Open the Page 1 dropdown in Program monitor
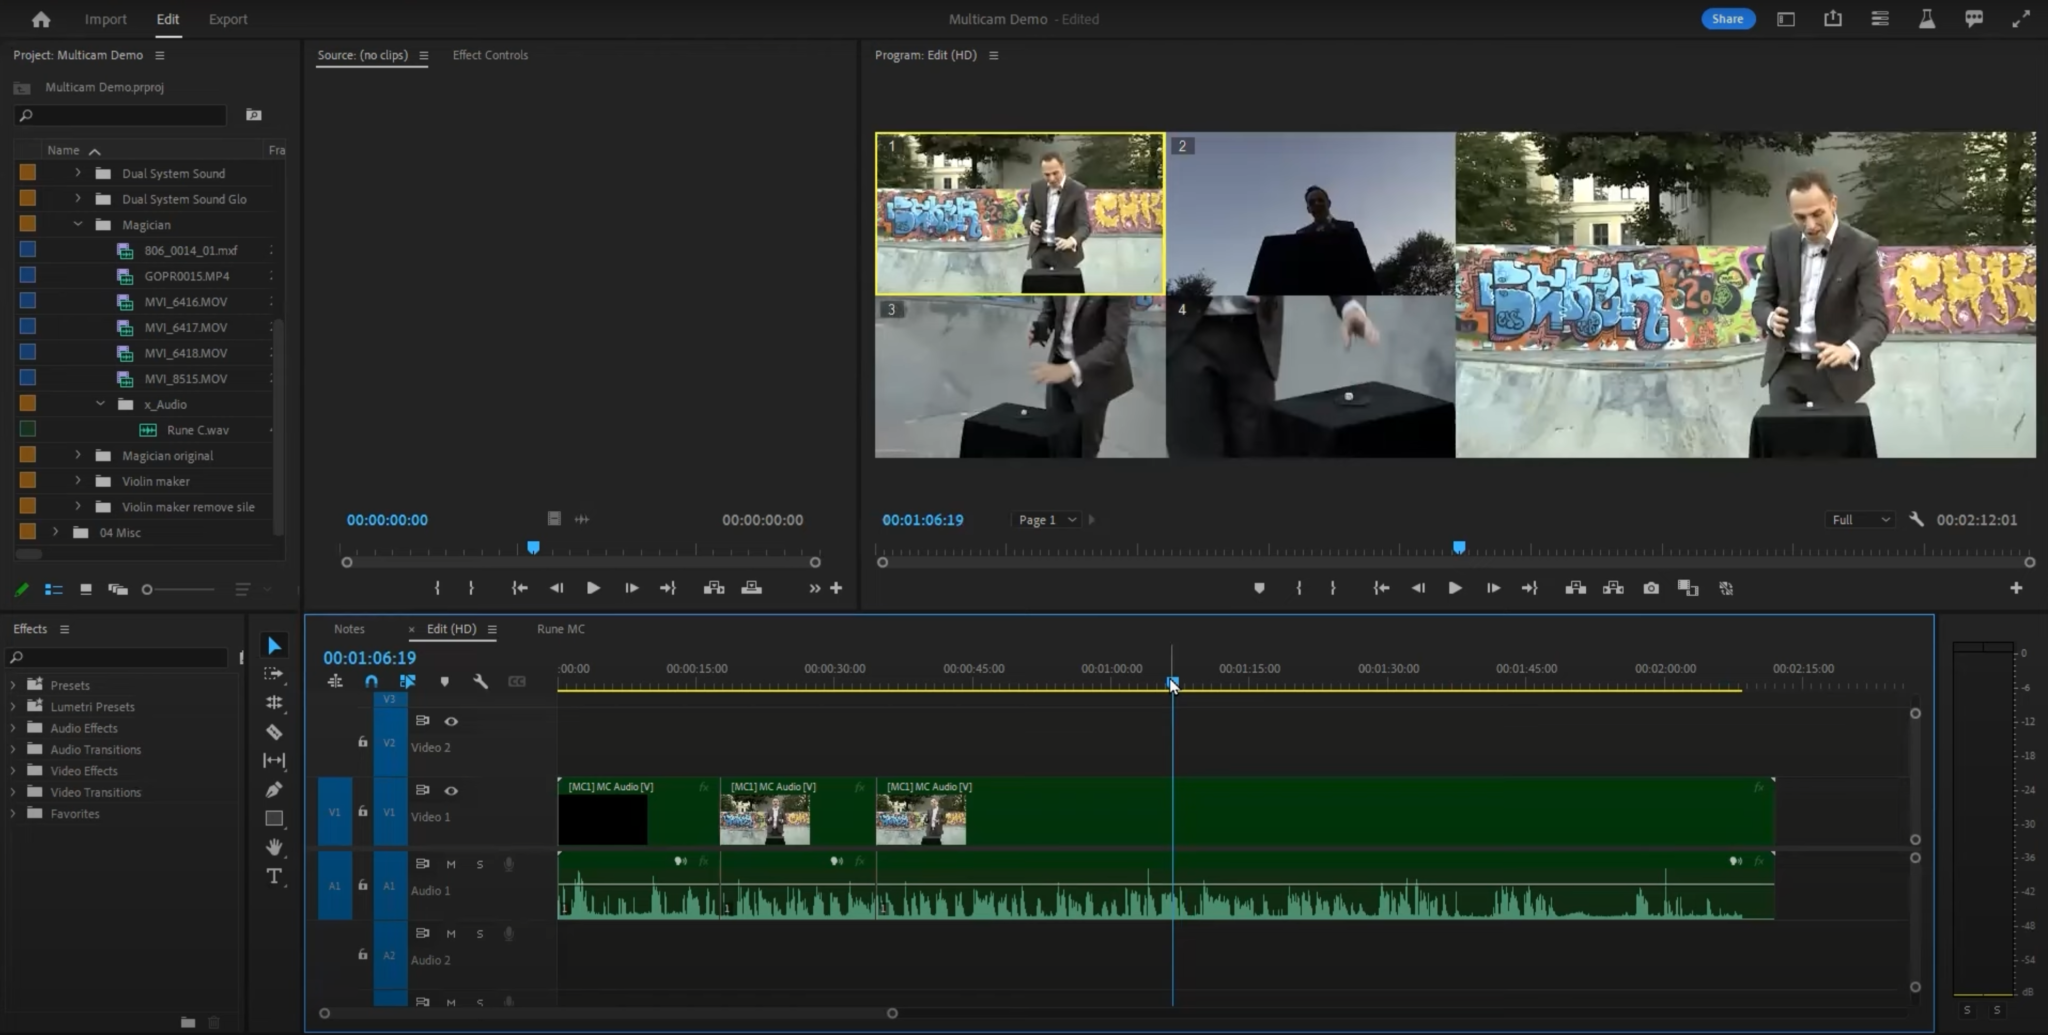 point(1045,519)
